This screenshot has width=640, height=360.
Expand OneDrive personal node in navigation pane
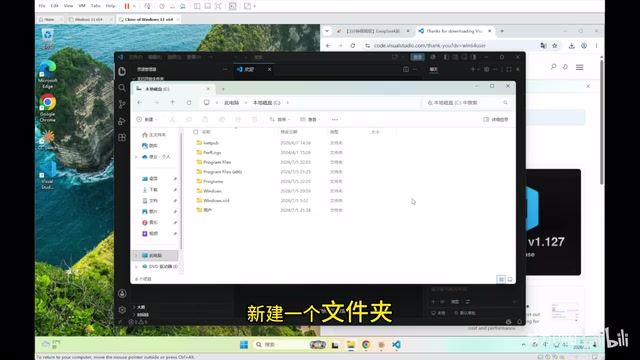[x=136, y=157]
